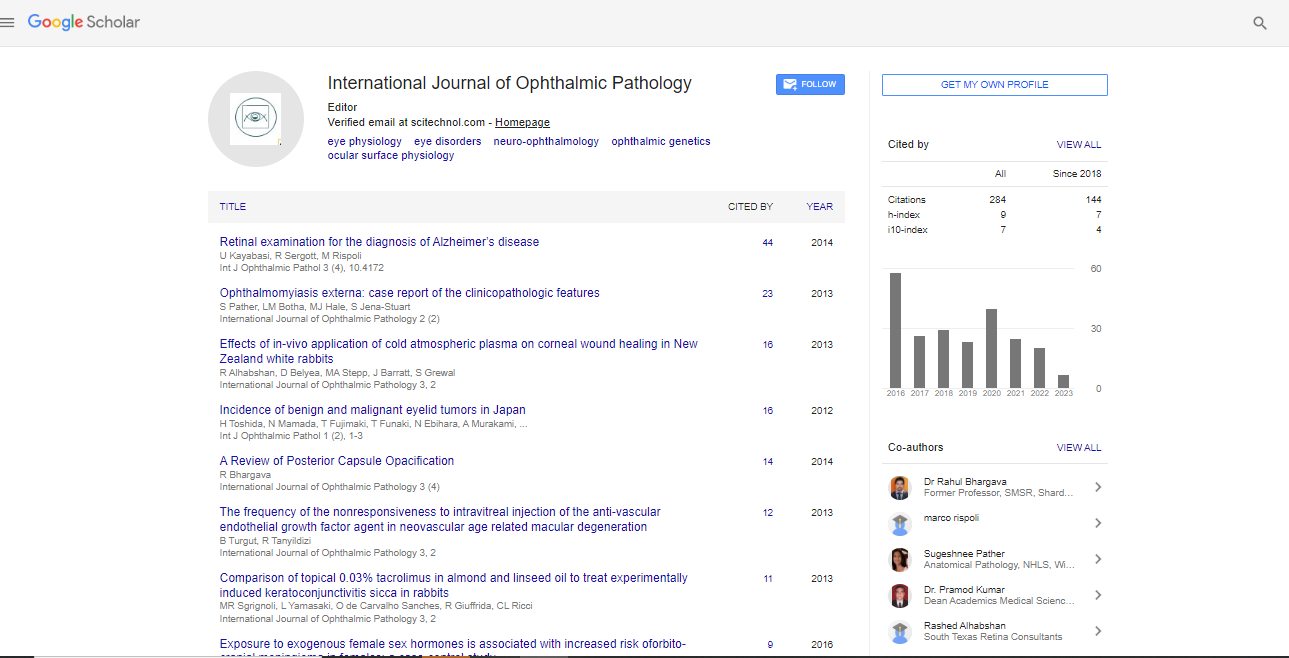Screen dimensions: 1289x658
Task: Open search with the magnifier icon
Action: [x=1260, y=23]
